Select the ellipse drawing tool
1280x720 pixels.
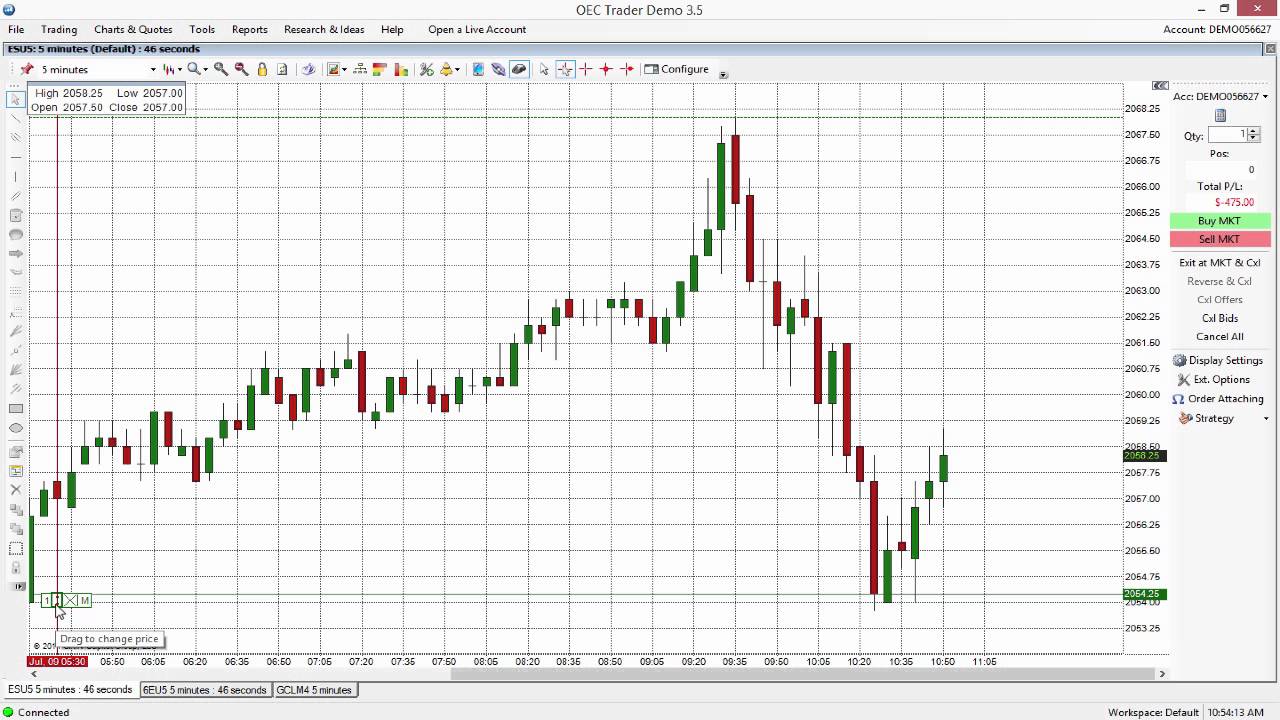(x=15, y=429)
